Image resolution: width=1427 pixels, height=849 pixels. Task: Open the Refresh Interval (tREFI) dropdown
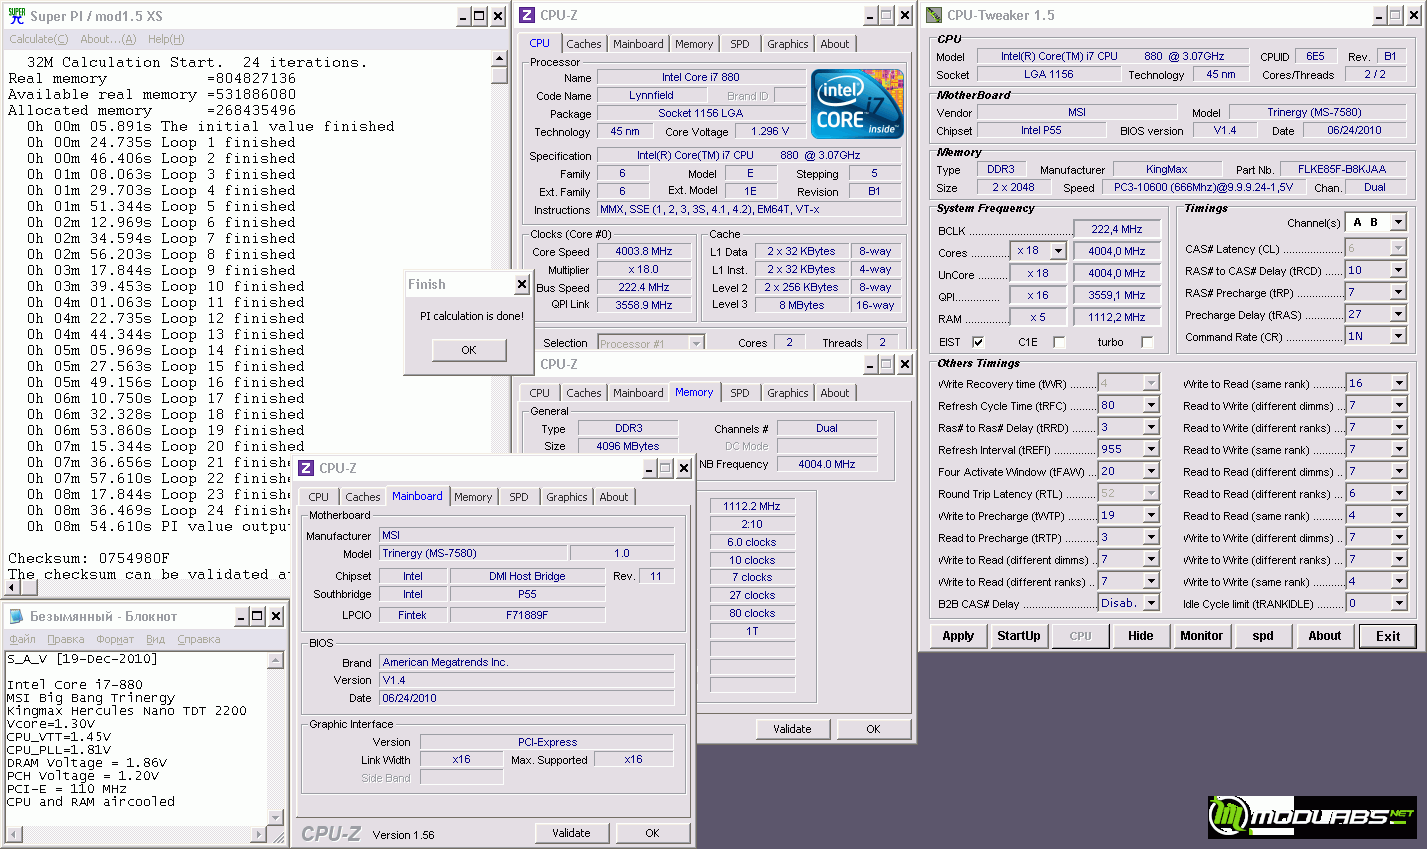click(x=1151, y=449)
